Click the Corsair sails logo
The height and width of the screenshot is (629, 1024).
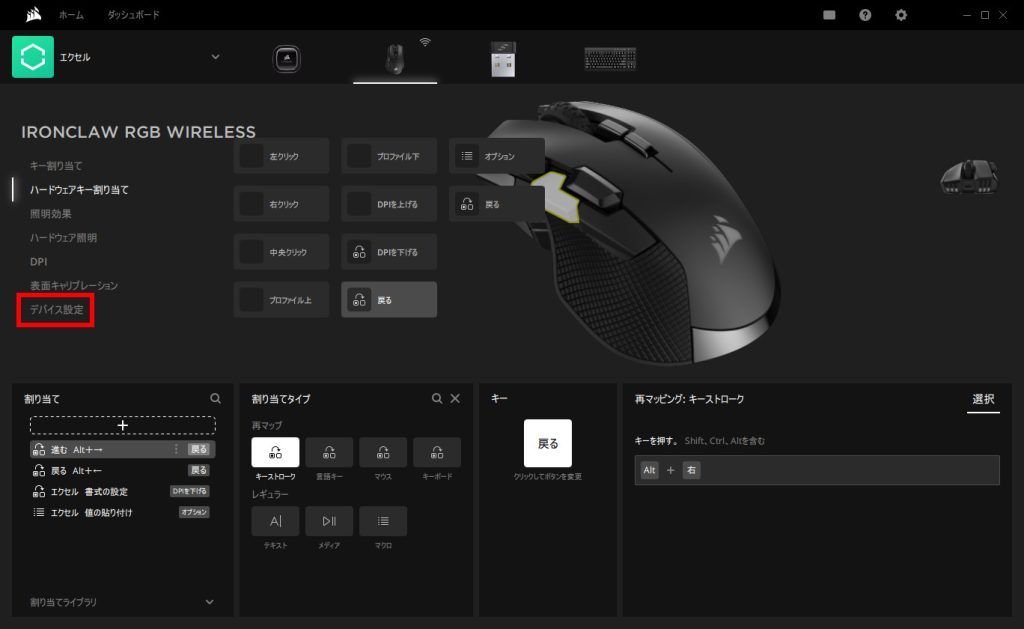click(x=33, y=14)
